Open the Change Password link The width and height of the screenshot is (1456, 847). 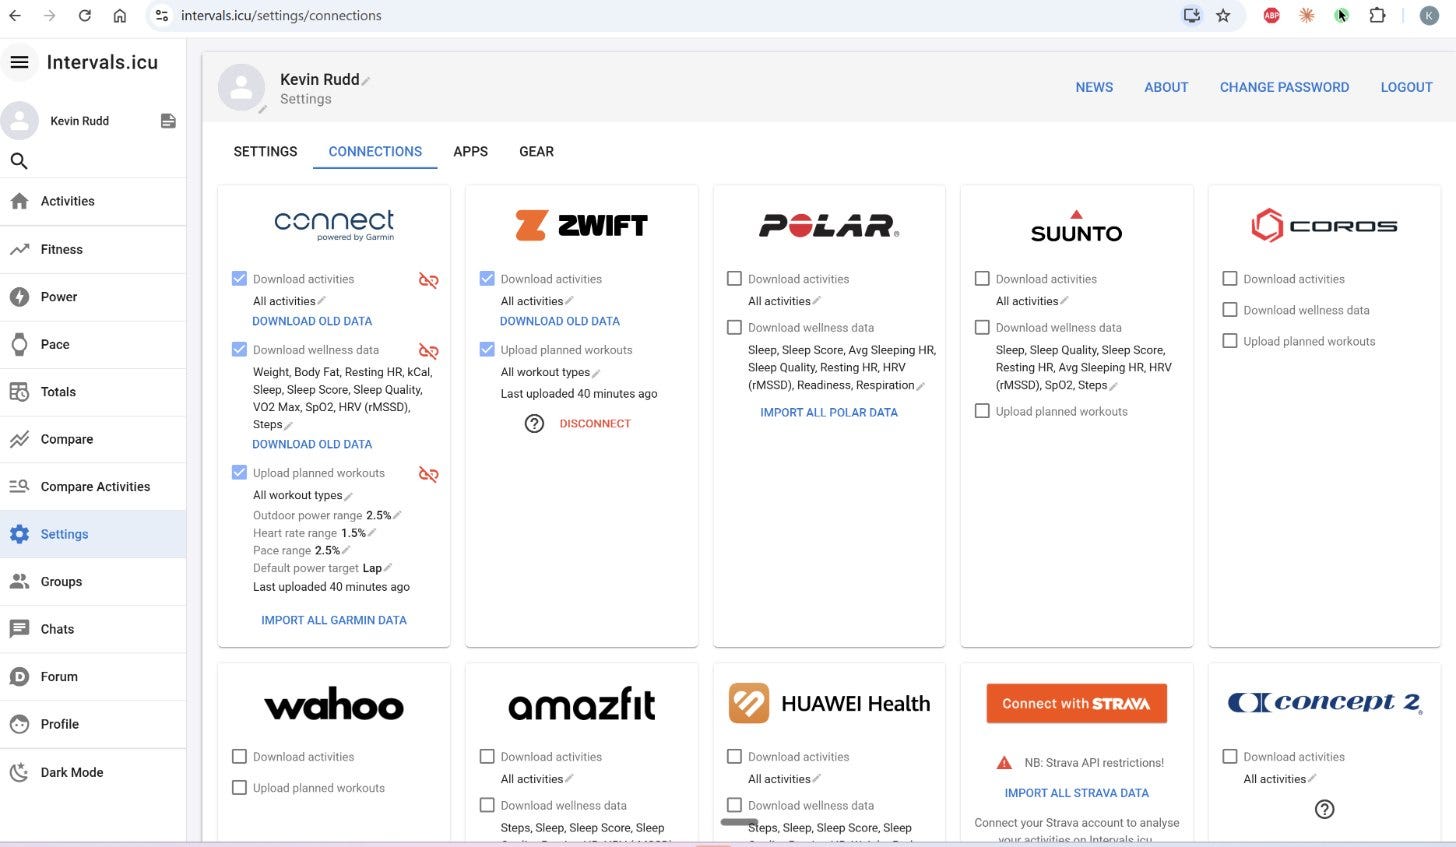[1284, 87]
